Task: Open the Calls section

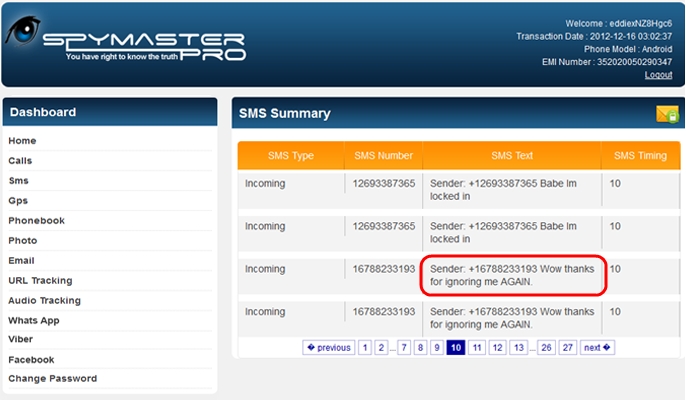Action: click(x=20, y=160)
